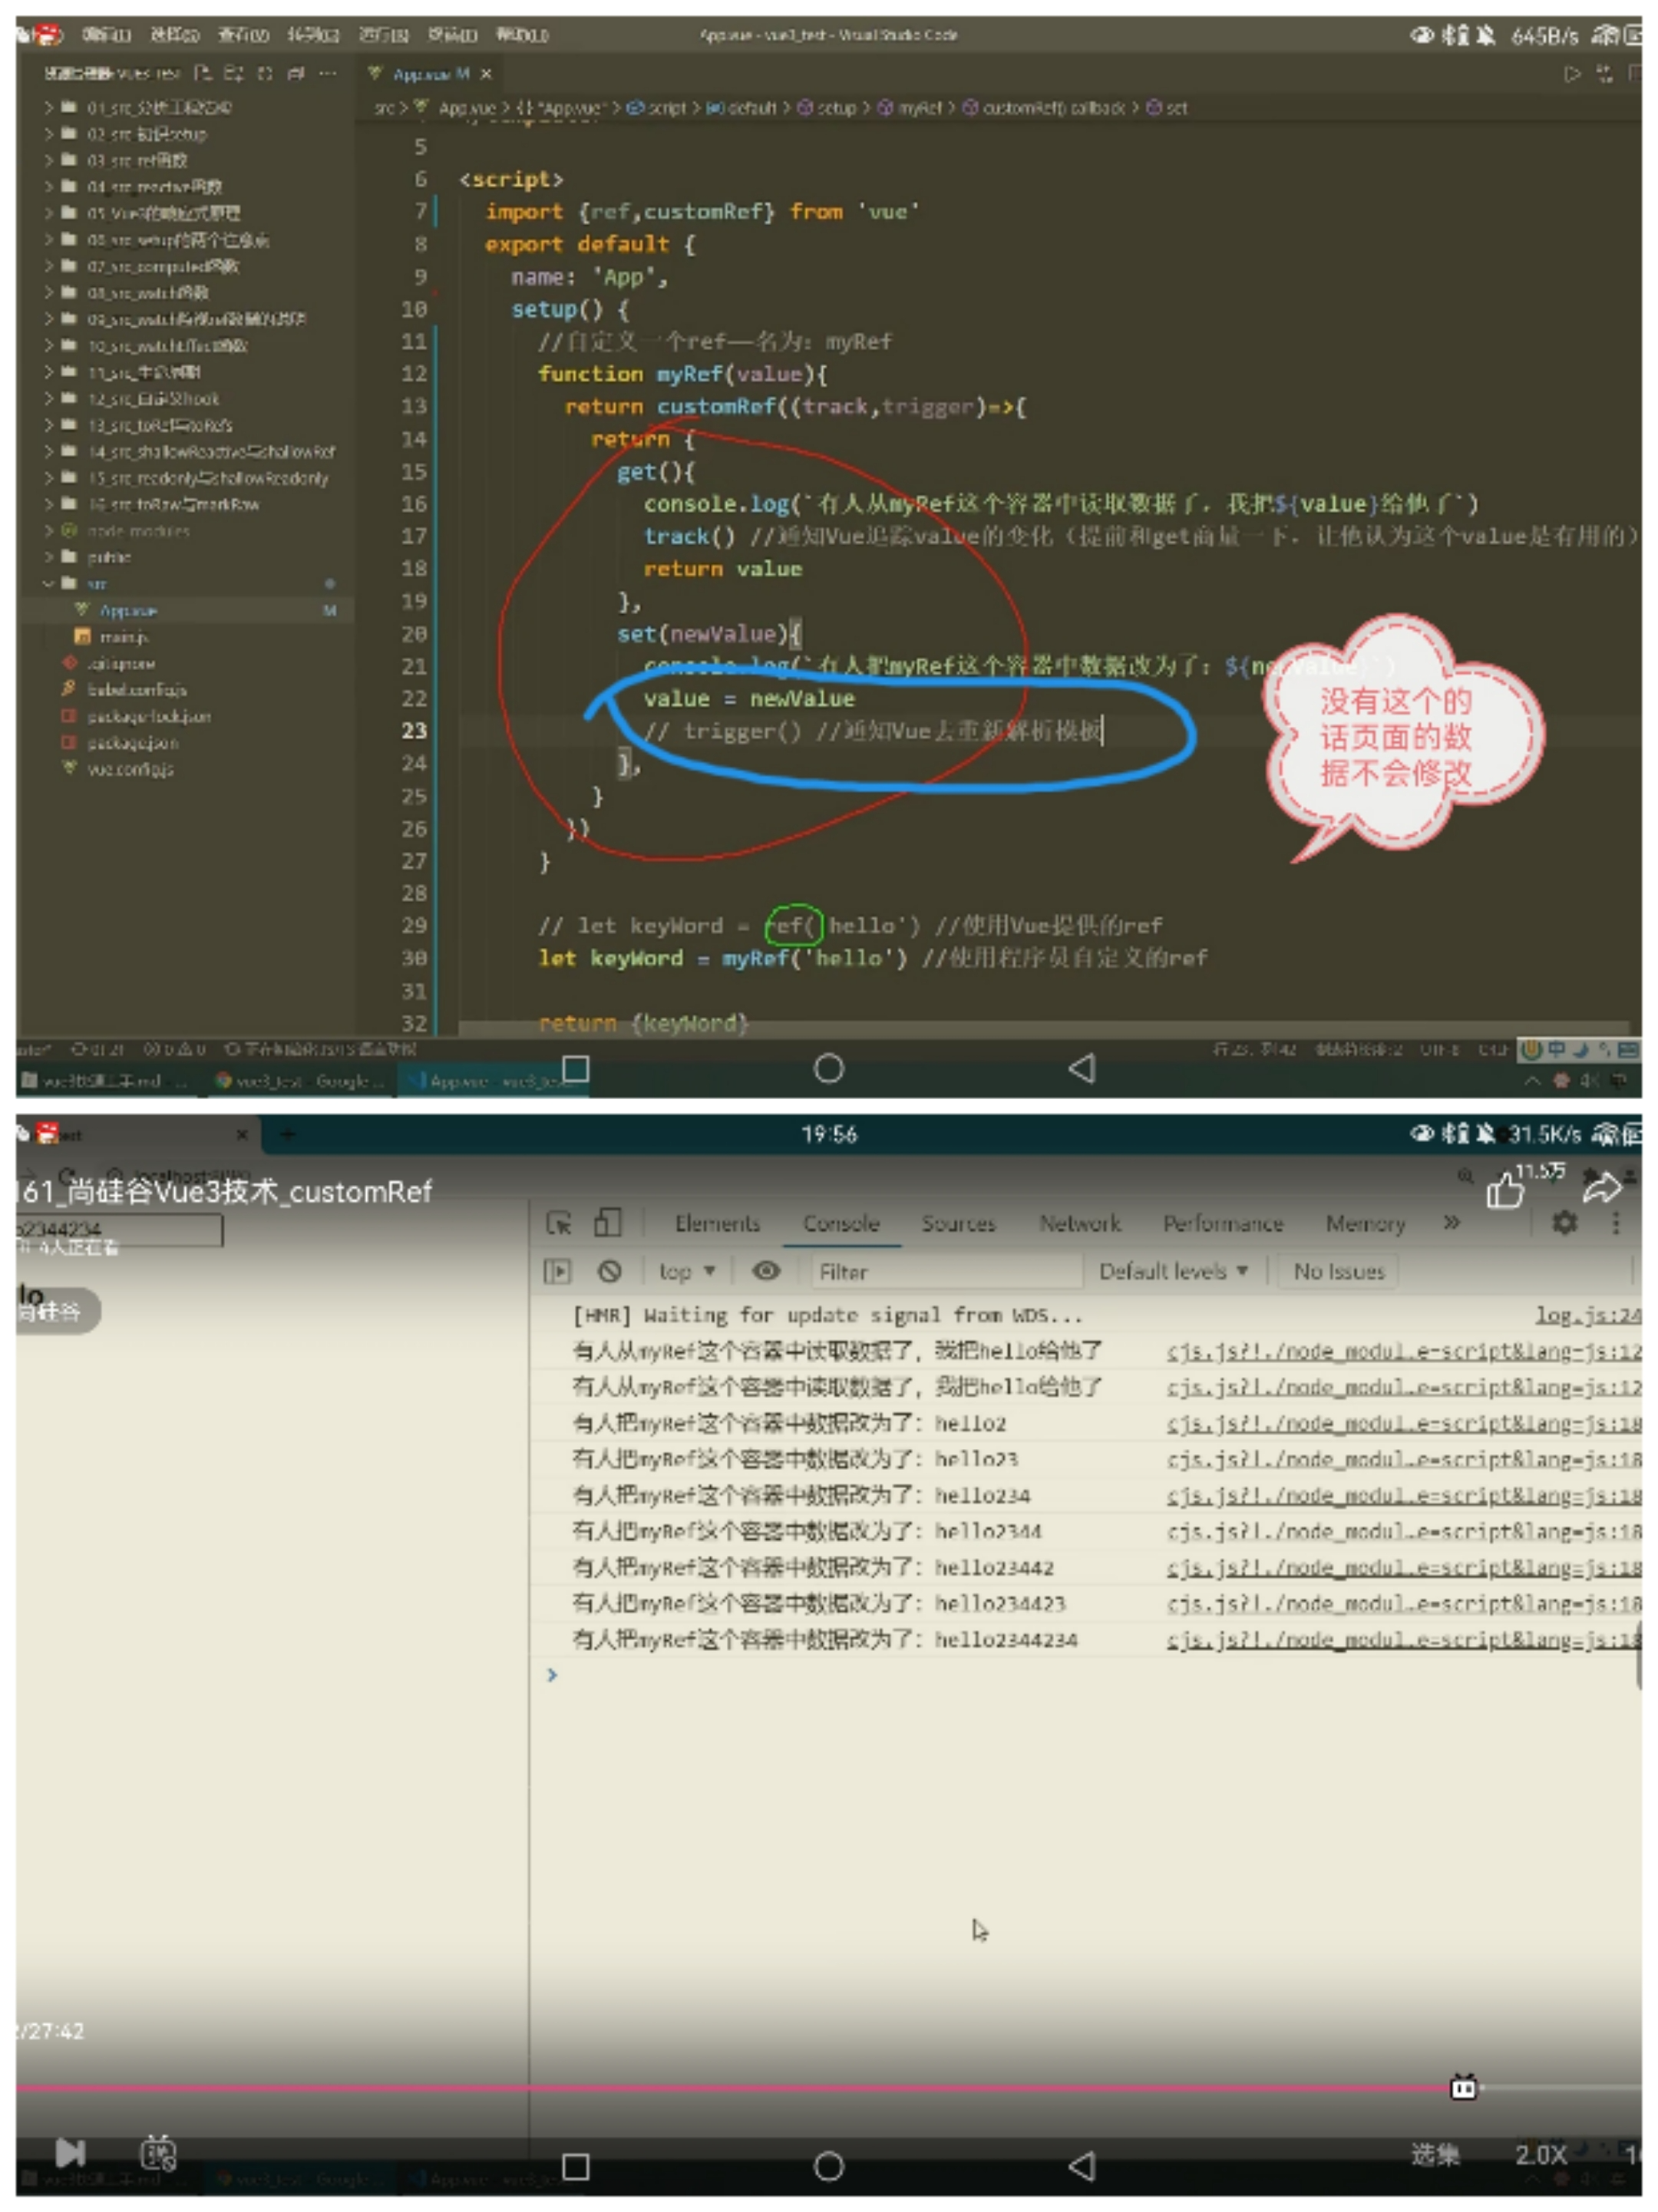Image resolution: width=1658 pixels, height=2212 pixels.
Task: Toggle the device toolbar icon in DevTools
Action: 607,1222
